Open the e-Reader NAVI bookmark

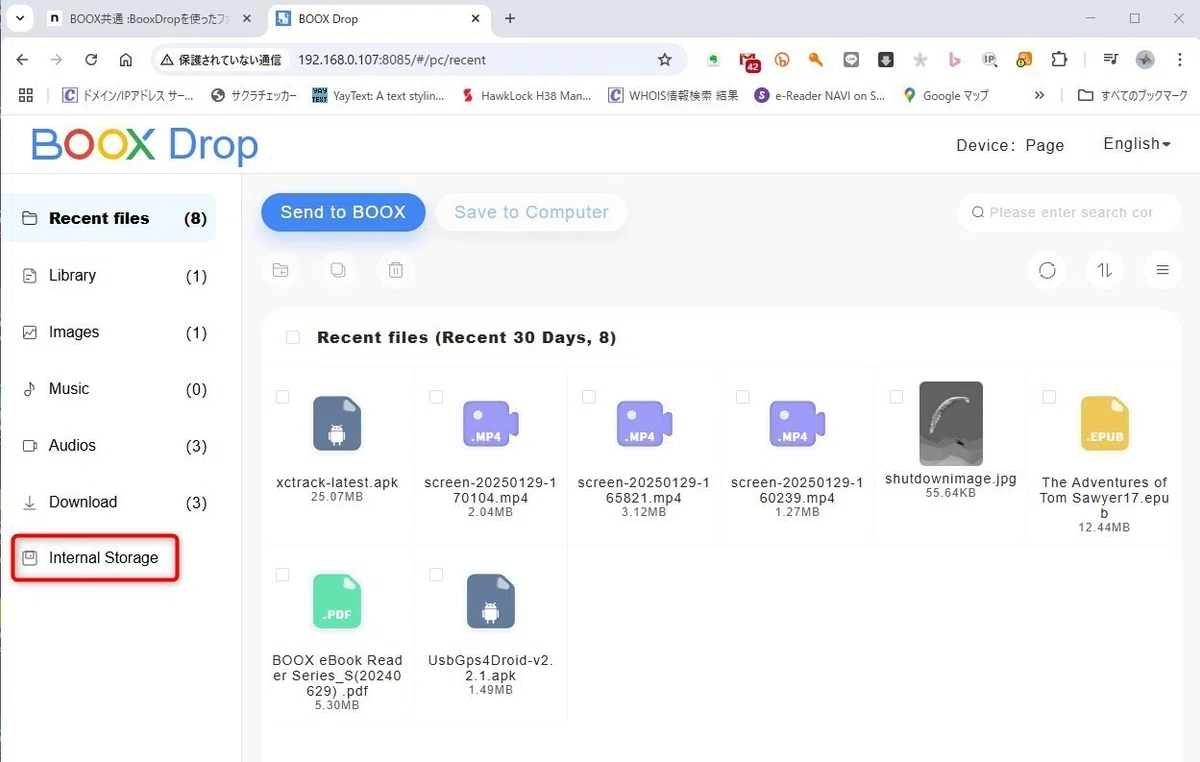[x=820, y=95]
